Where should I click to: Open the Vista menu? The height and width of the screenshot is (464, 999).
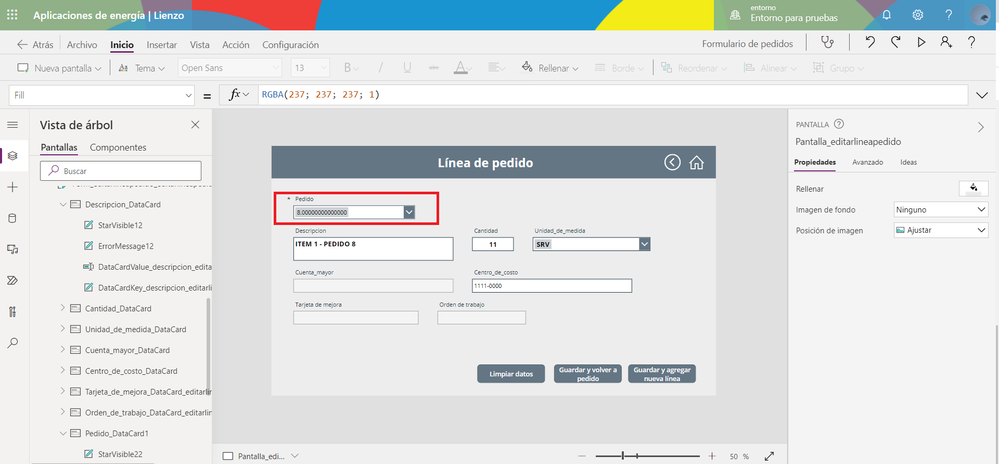199,45
